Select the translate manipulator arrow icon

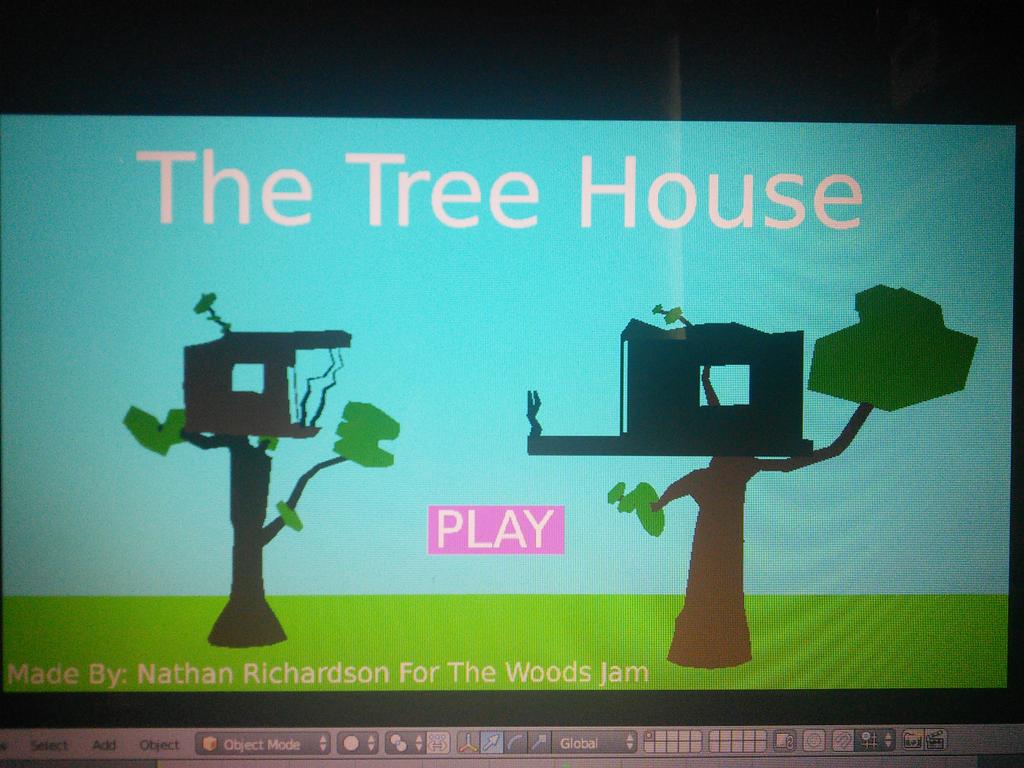(x=491, y=743)
